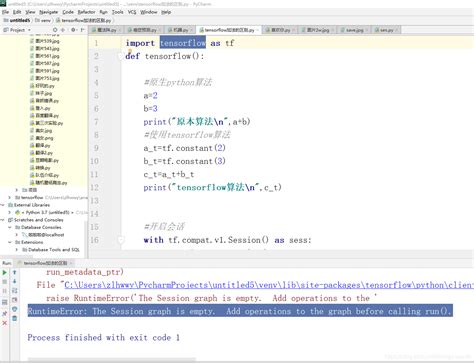Rerun the script with the green Run arrow
The width and height of the screenshot is (474, 363).
5,272
